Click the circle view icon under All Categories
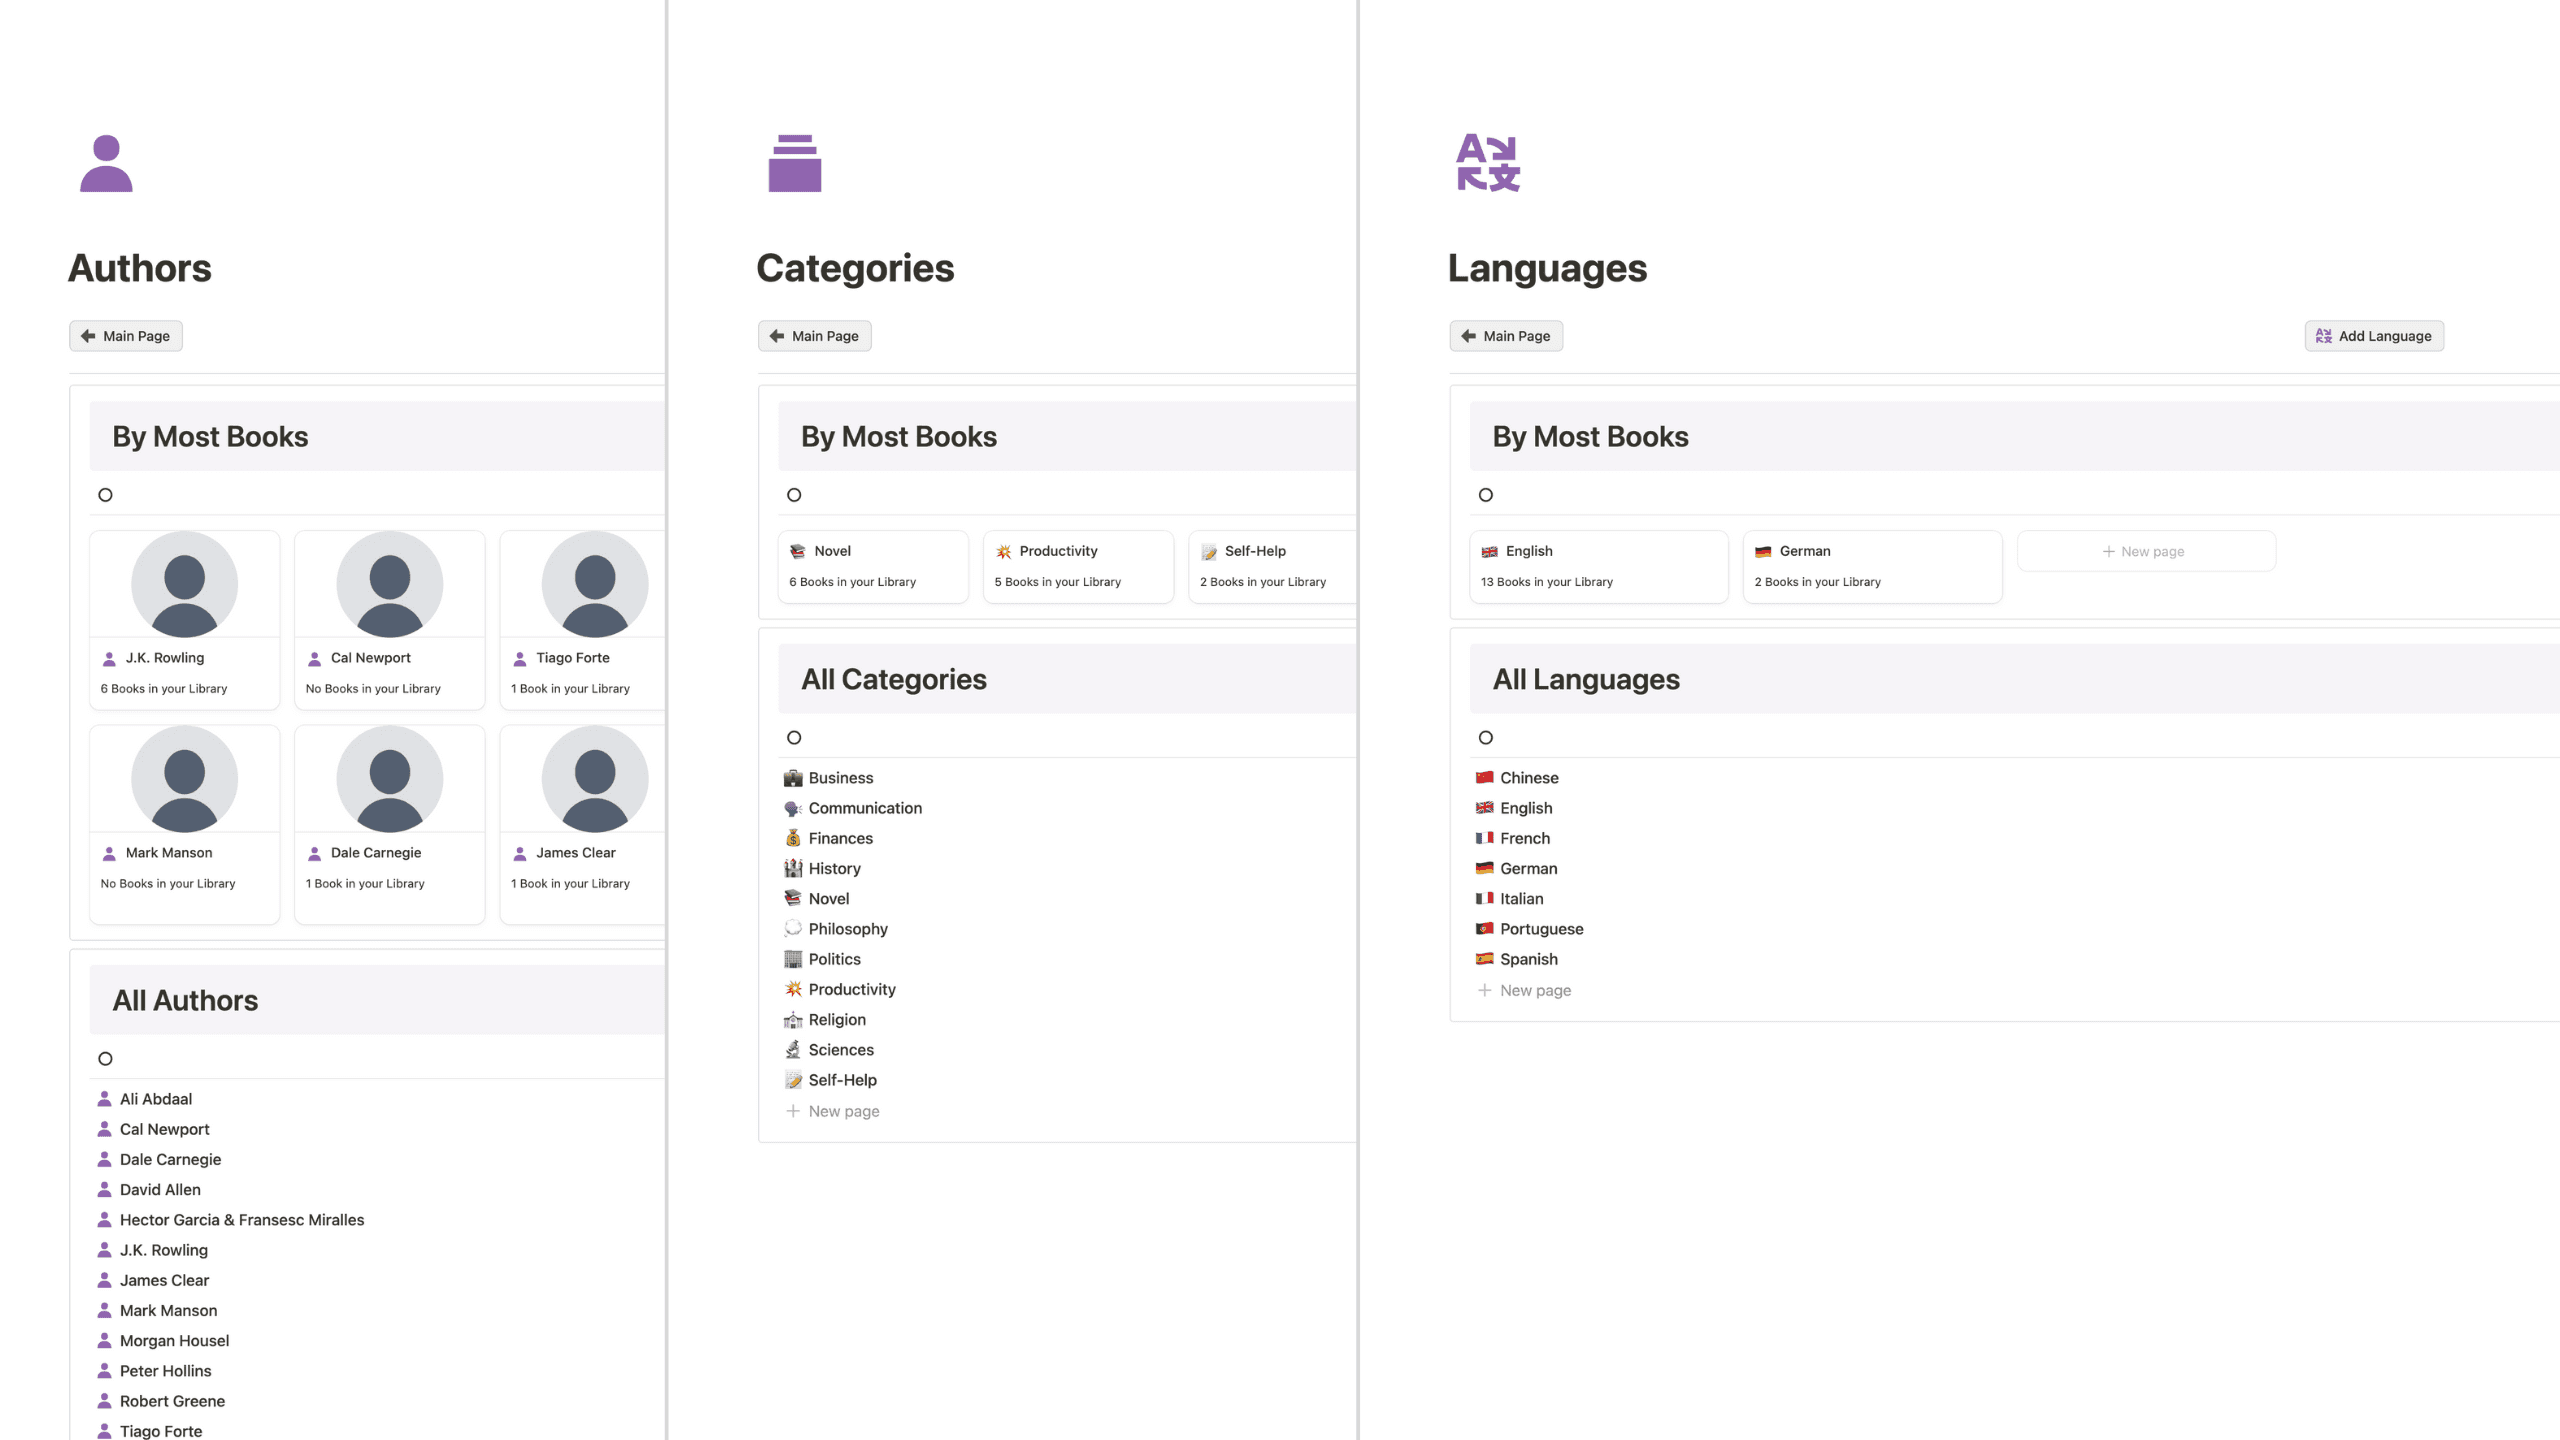This screenshot has height=1440, width=2560. 794,738
